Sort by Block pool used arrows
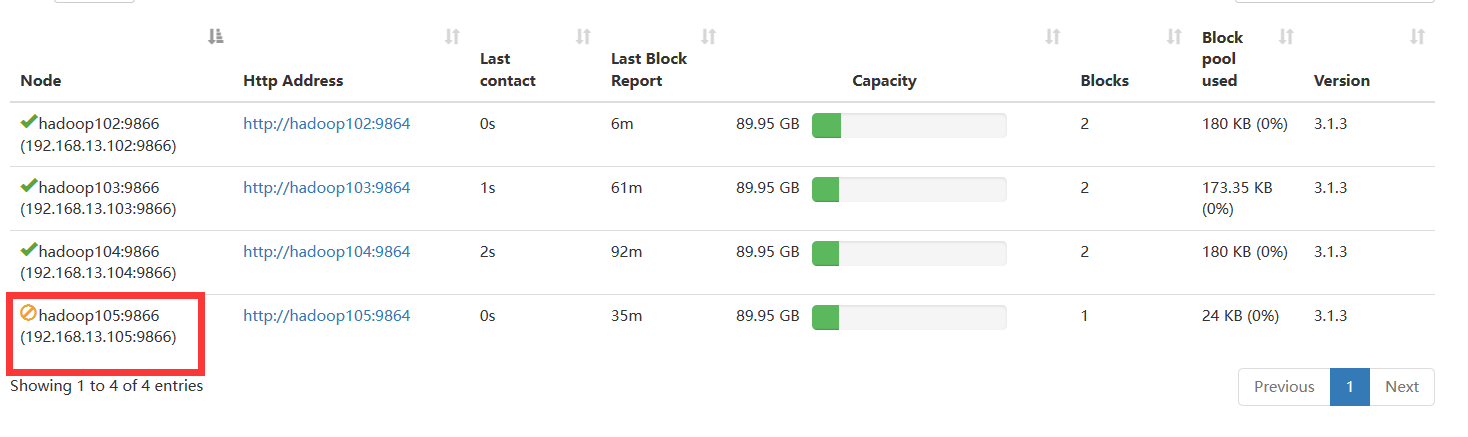This screenshot has height=437, width=1468. [1286, 37]
